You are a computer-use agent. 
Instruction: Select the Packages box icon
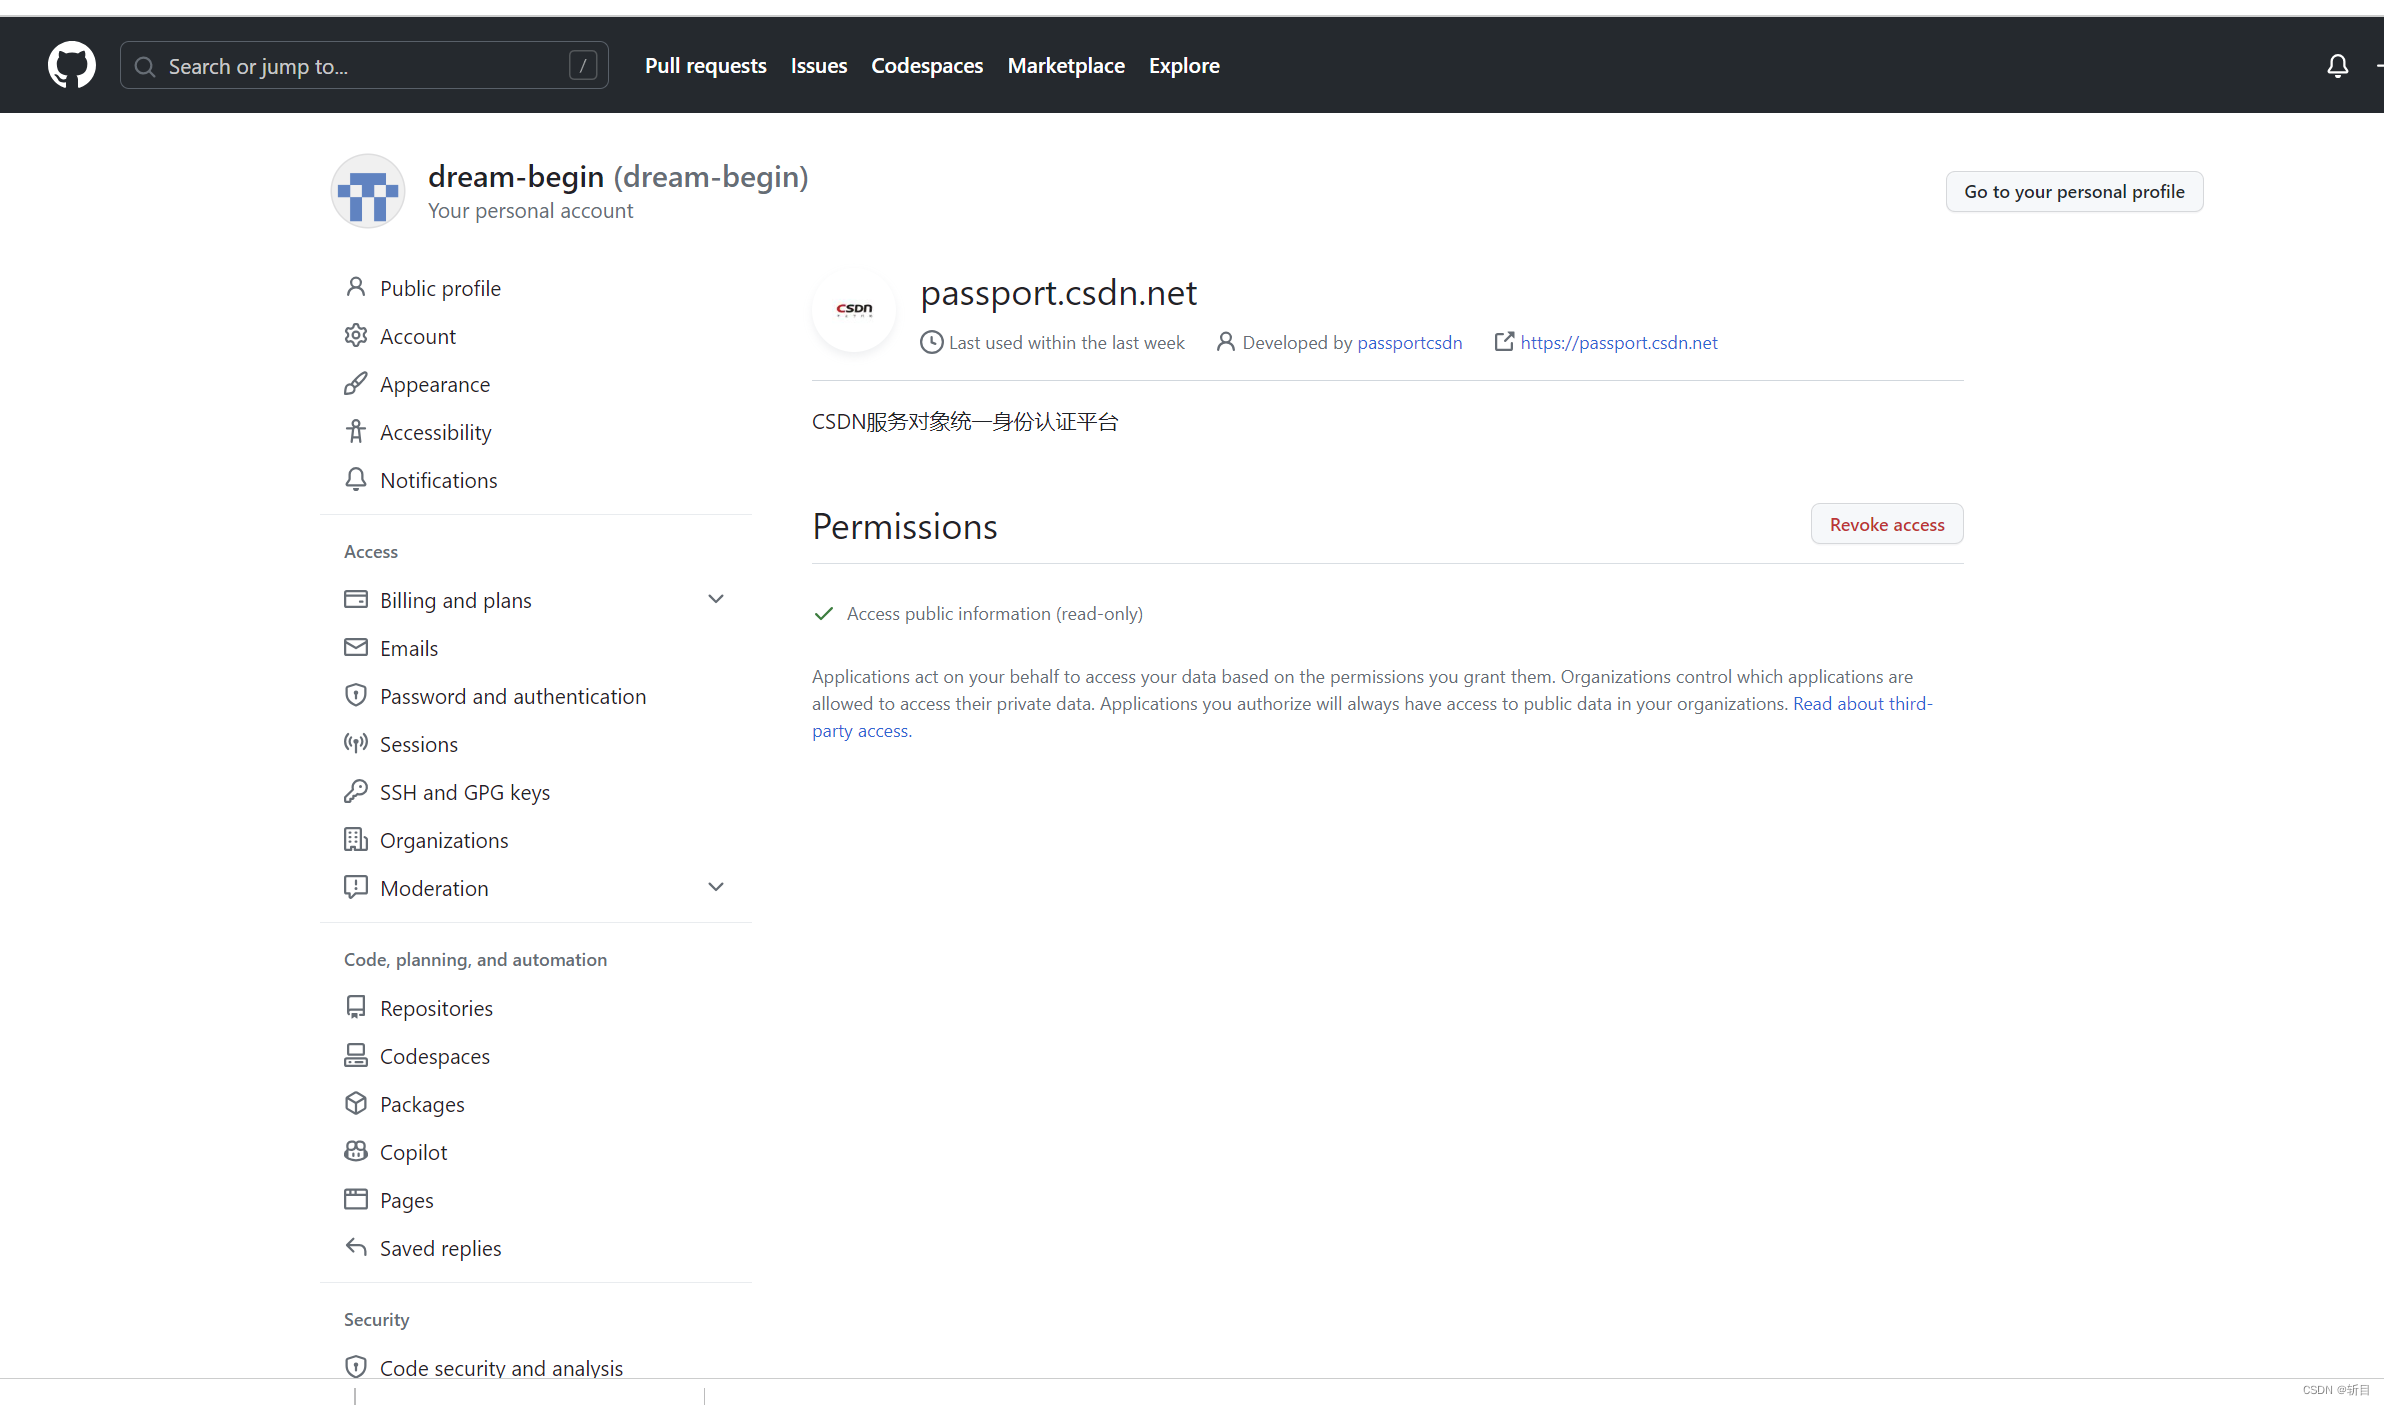click(357, 1103)
